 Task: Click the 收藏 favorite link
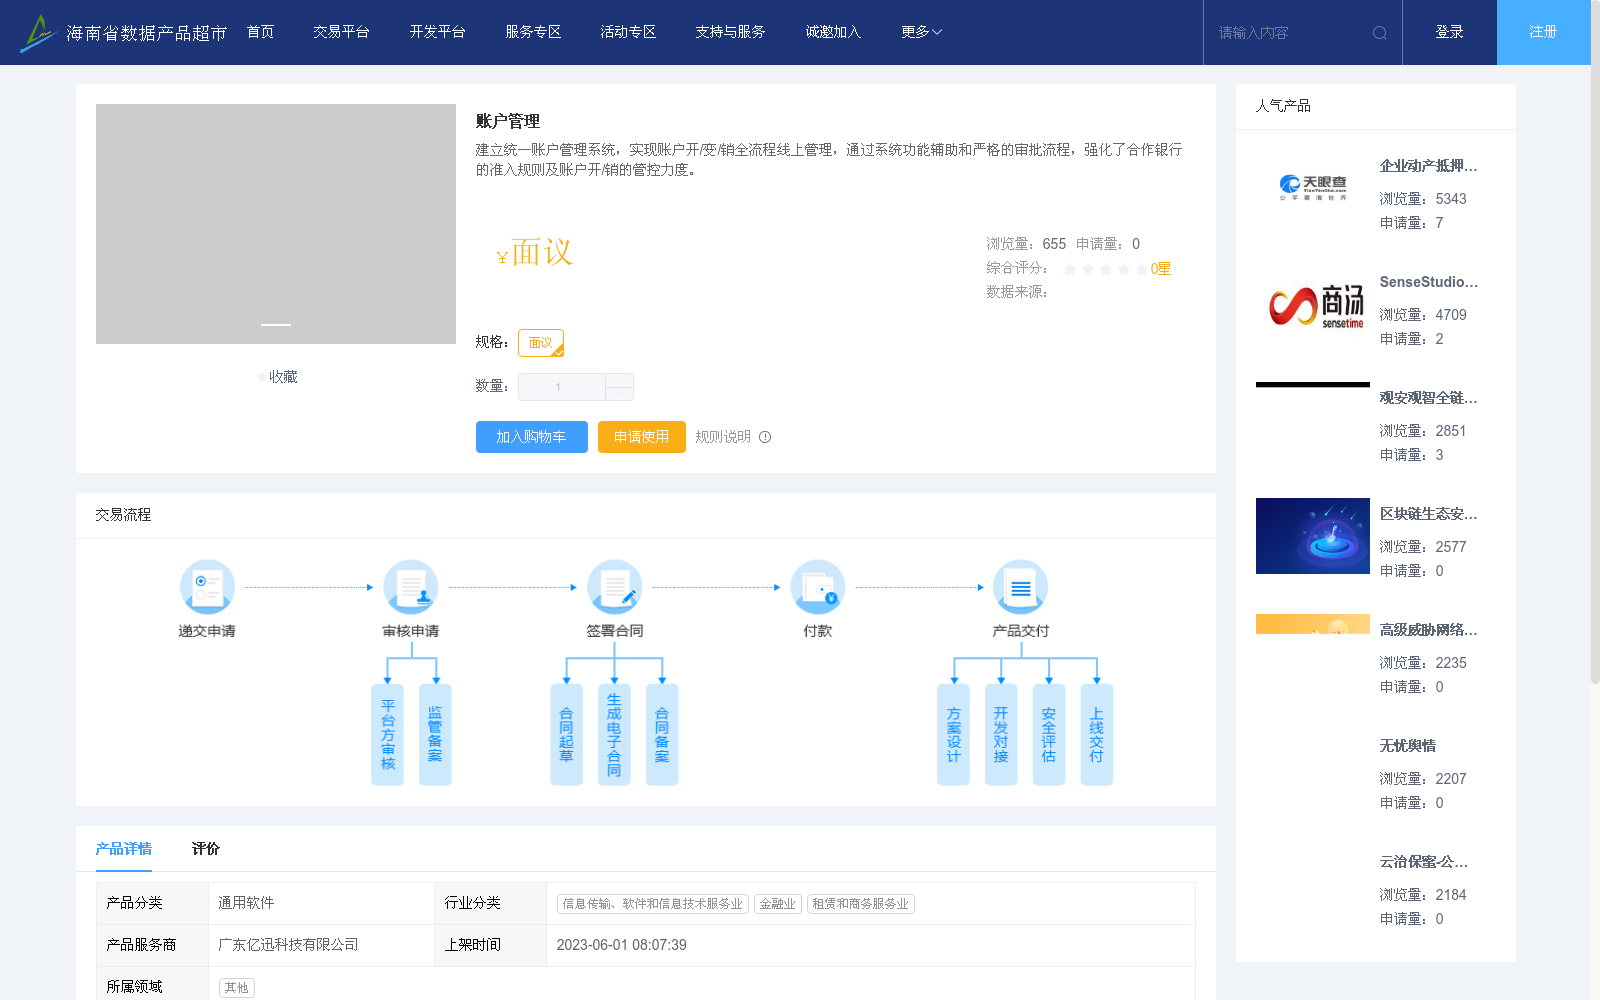coord(283,377)
